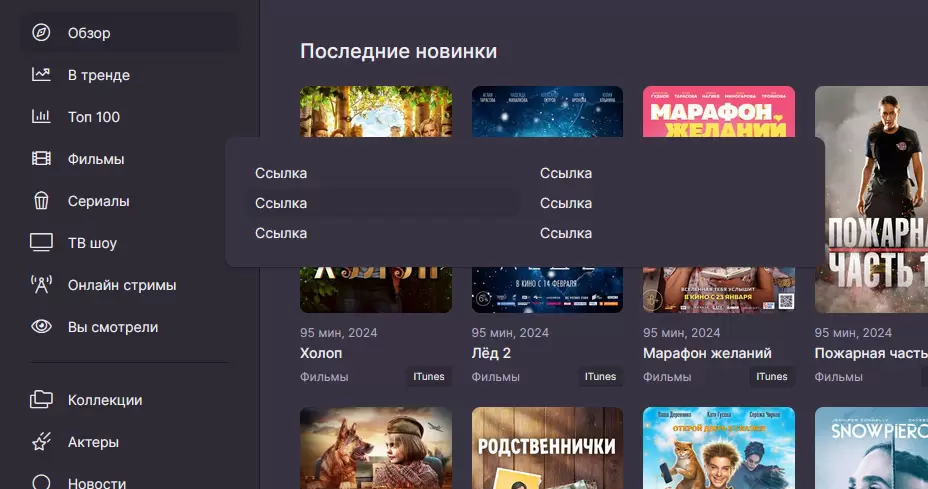Screen dimensions: 928x489
Task: Click the Последние новинки heading
Action: (398, 52)
